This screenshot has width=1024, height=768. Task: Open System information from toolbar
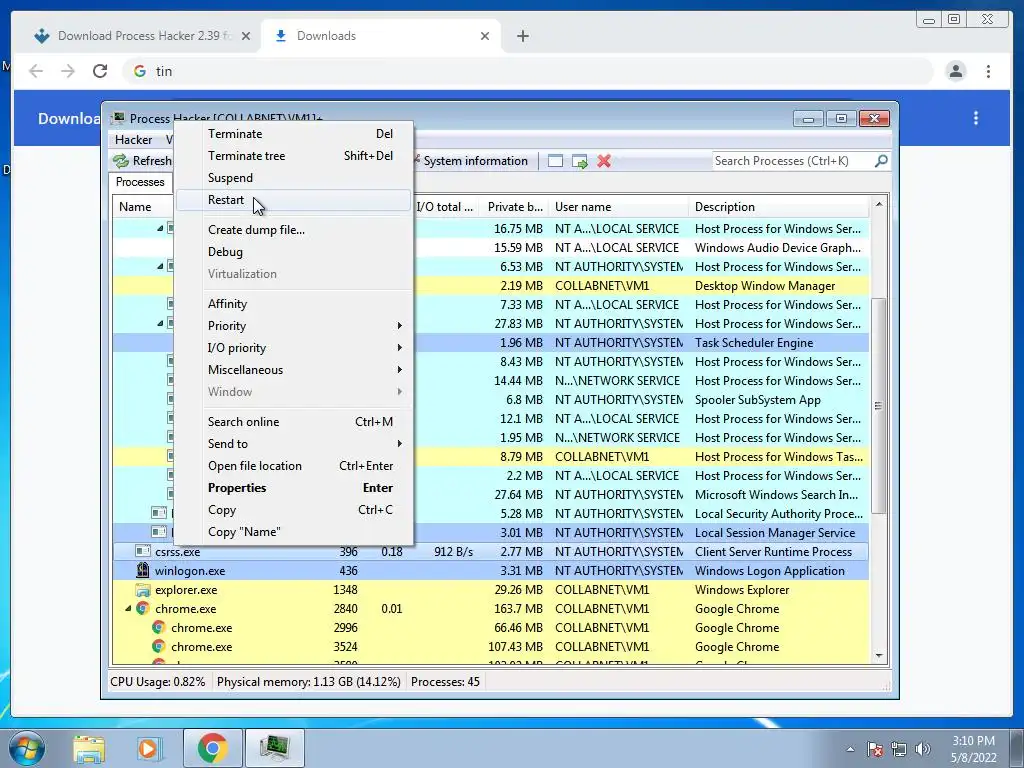point(472,161)
